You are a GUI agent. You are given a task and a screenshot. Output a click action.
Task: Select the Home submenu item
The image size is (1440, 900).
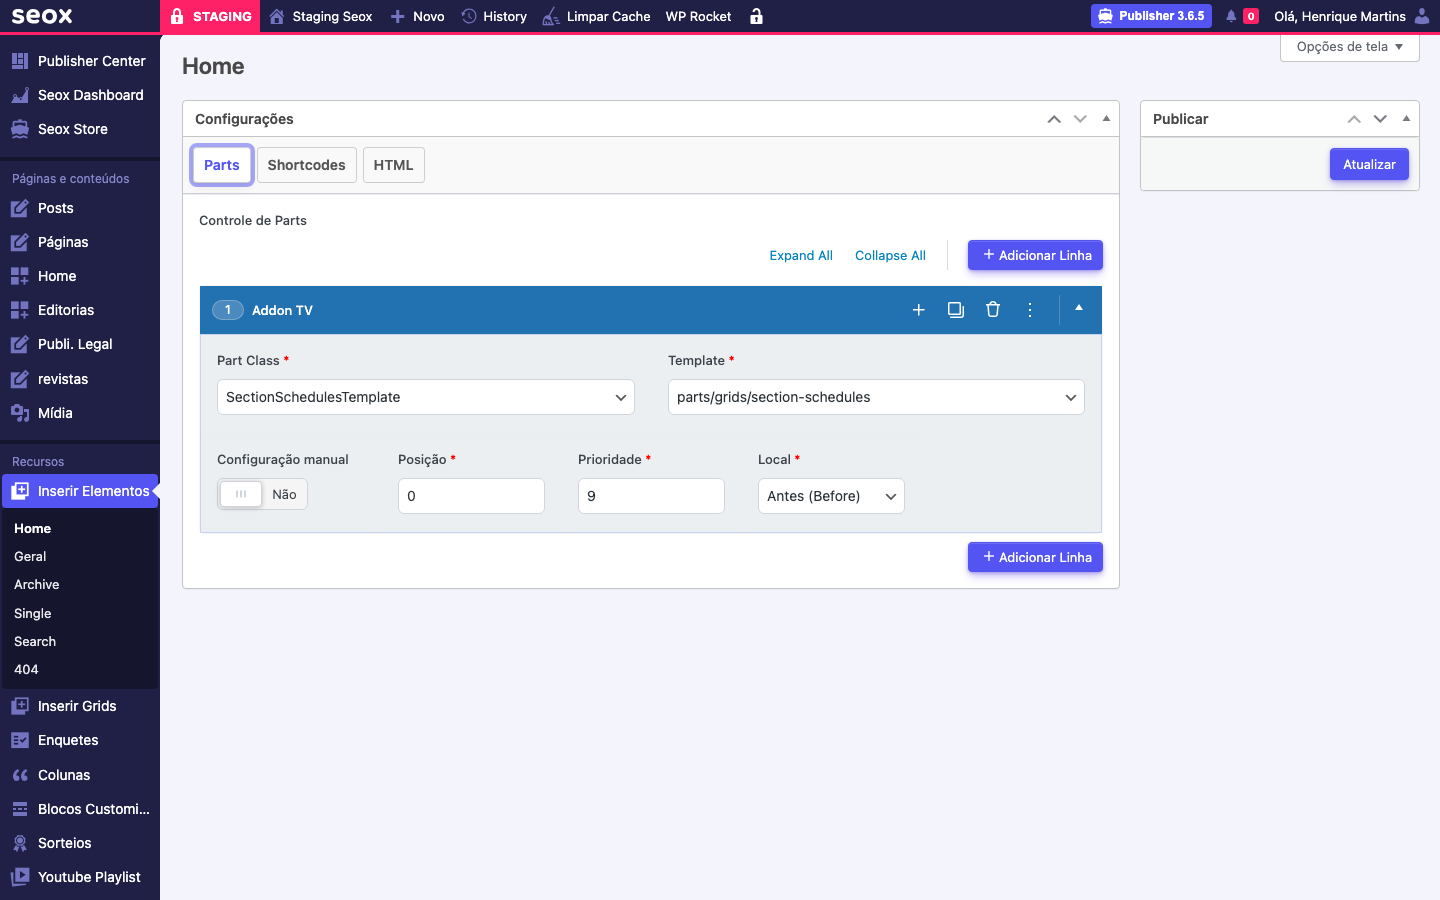(32, 528)
